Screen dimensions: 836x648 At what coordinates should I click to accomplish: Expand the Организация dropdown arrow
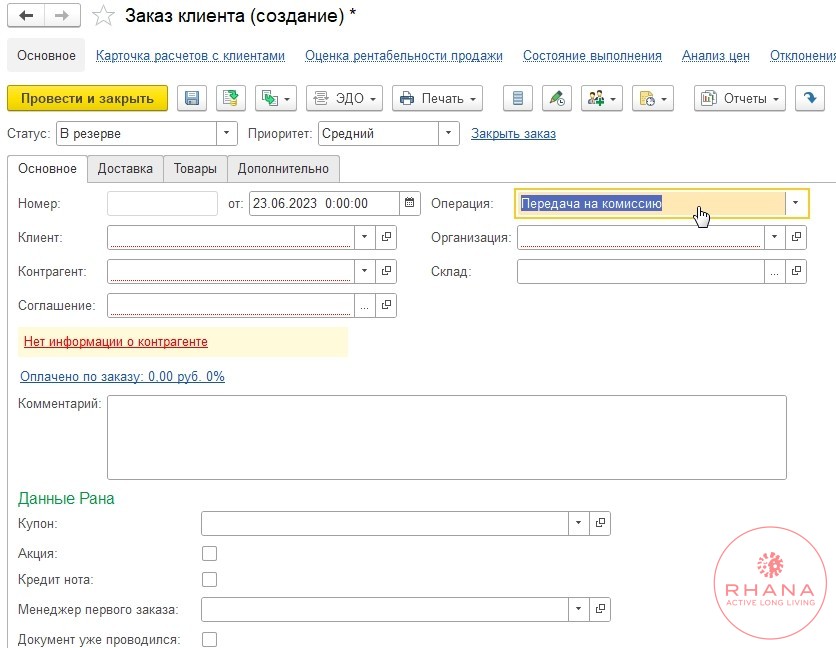point(775,237)
